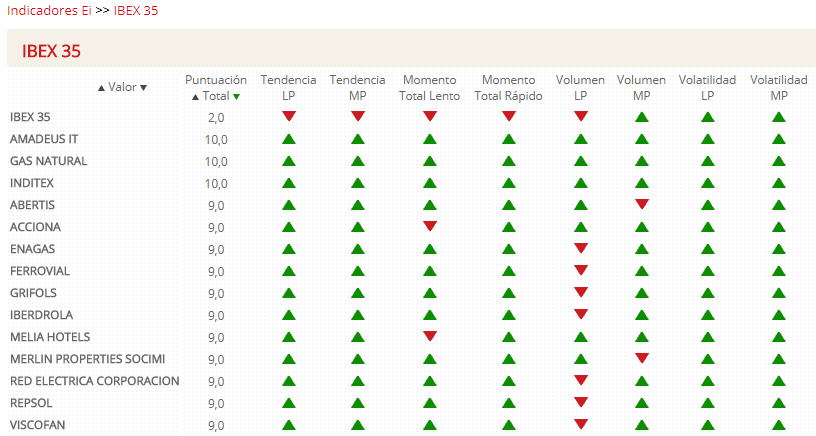816x436 pixels.
Task: Click VISCOFAN Volumen LP red down arrow
Action: point(581,424)
